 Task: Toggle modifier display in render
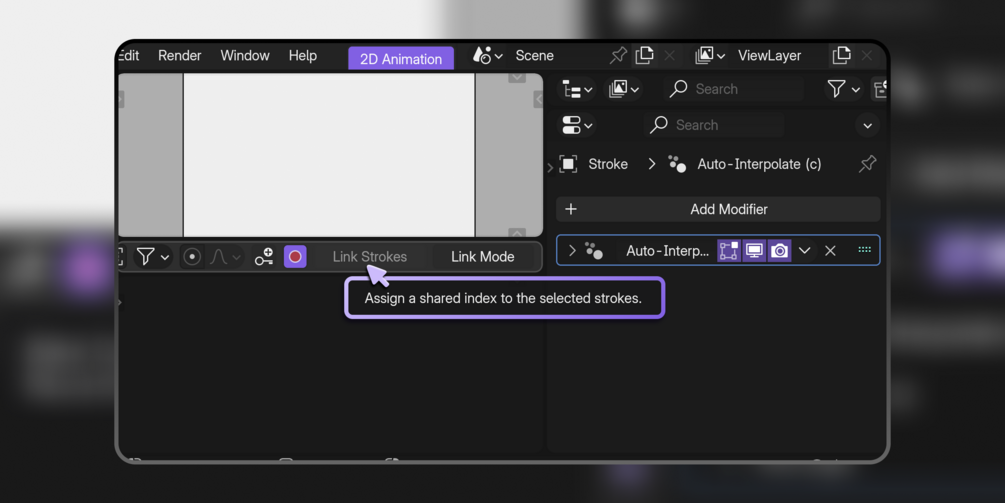point(779,251)
